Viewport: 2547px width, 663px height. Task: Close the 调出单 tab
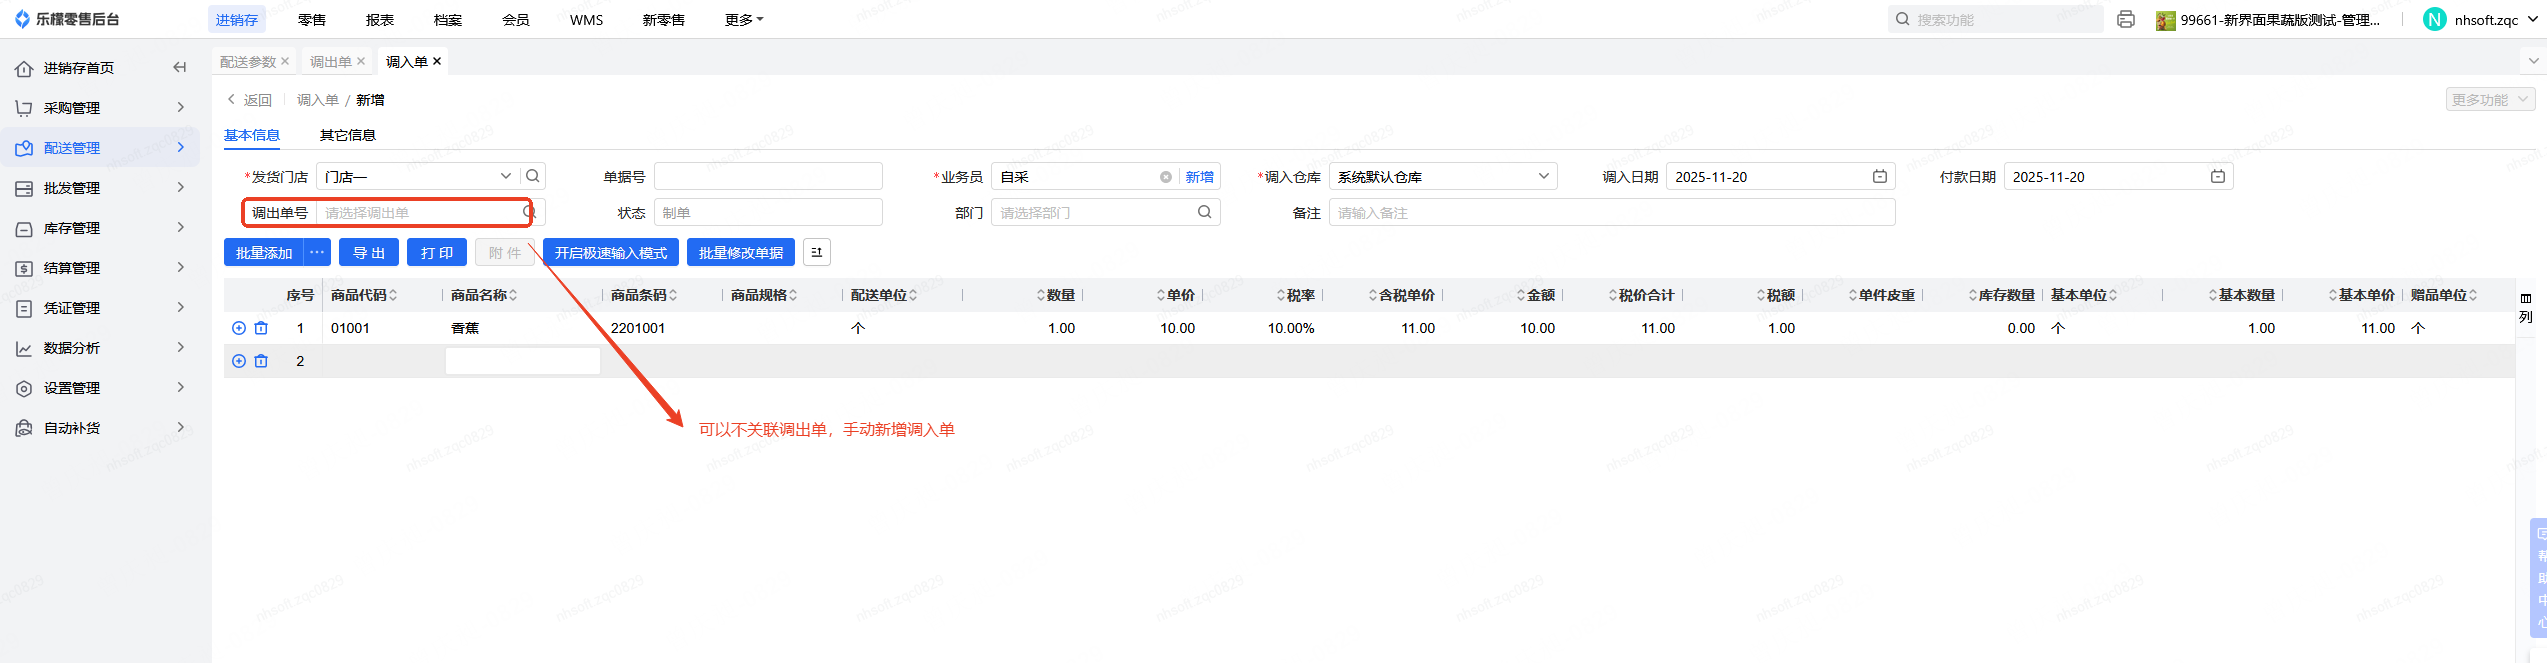click(361, 62)
